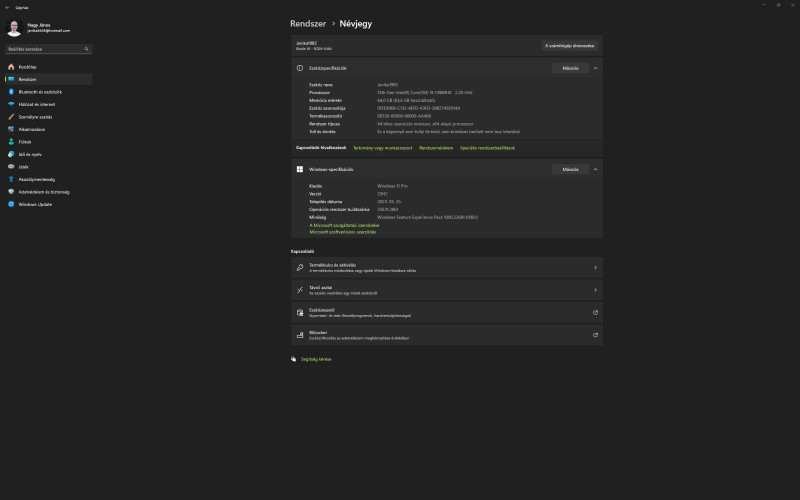
Task: Open A Microsoft szolgáltatási szerződése link
Action: (344, 225)
